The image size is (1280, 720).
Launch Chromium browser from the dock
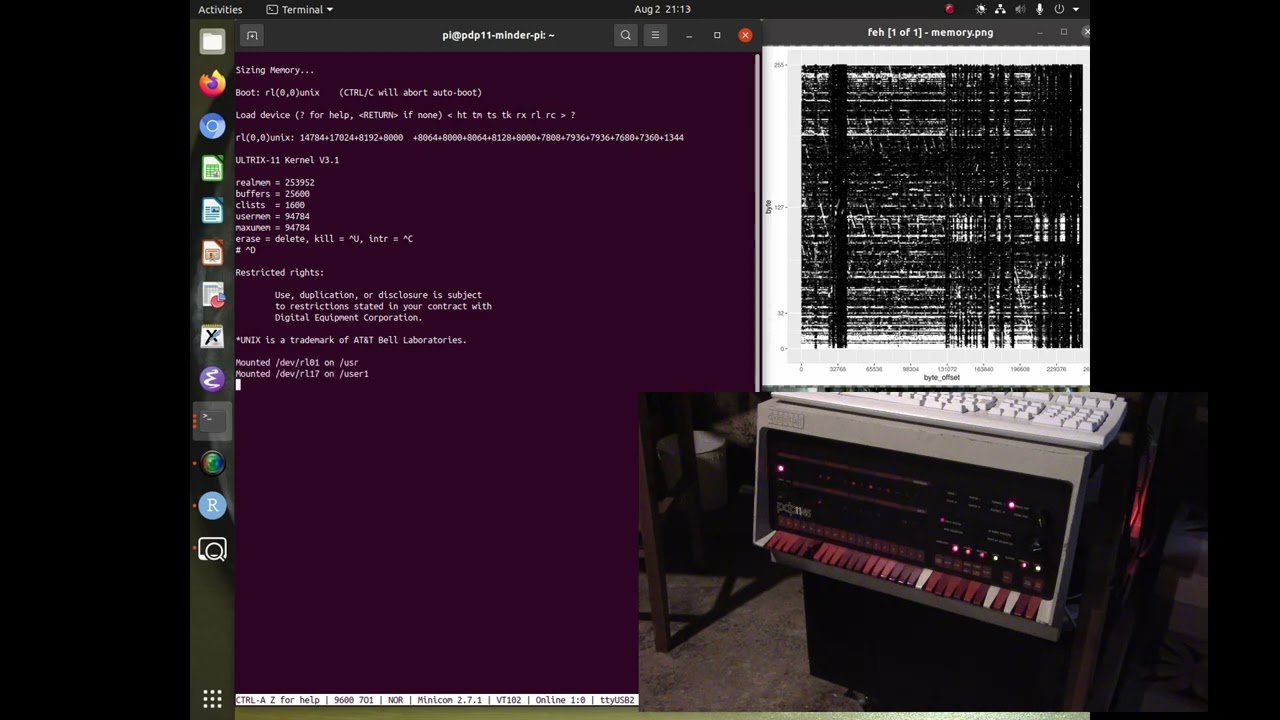[212, 126]
